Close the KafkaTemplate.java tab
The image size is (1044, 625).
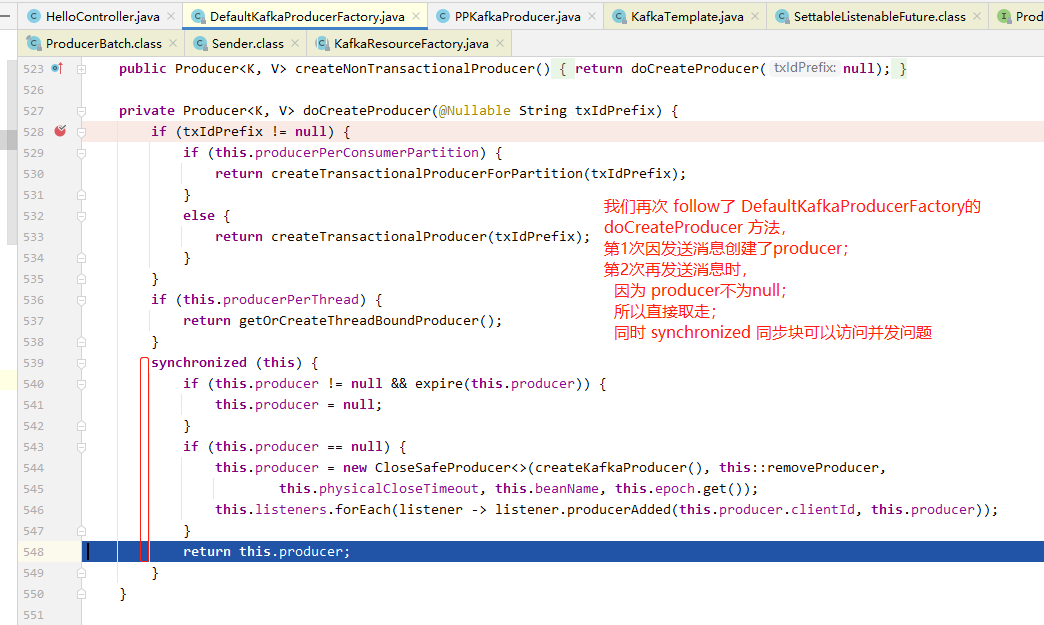pos(754,16)
